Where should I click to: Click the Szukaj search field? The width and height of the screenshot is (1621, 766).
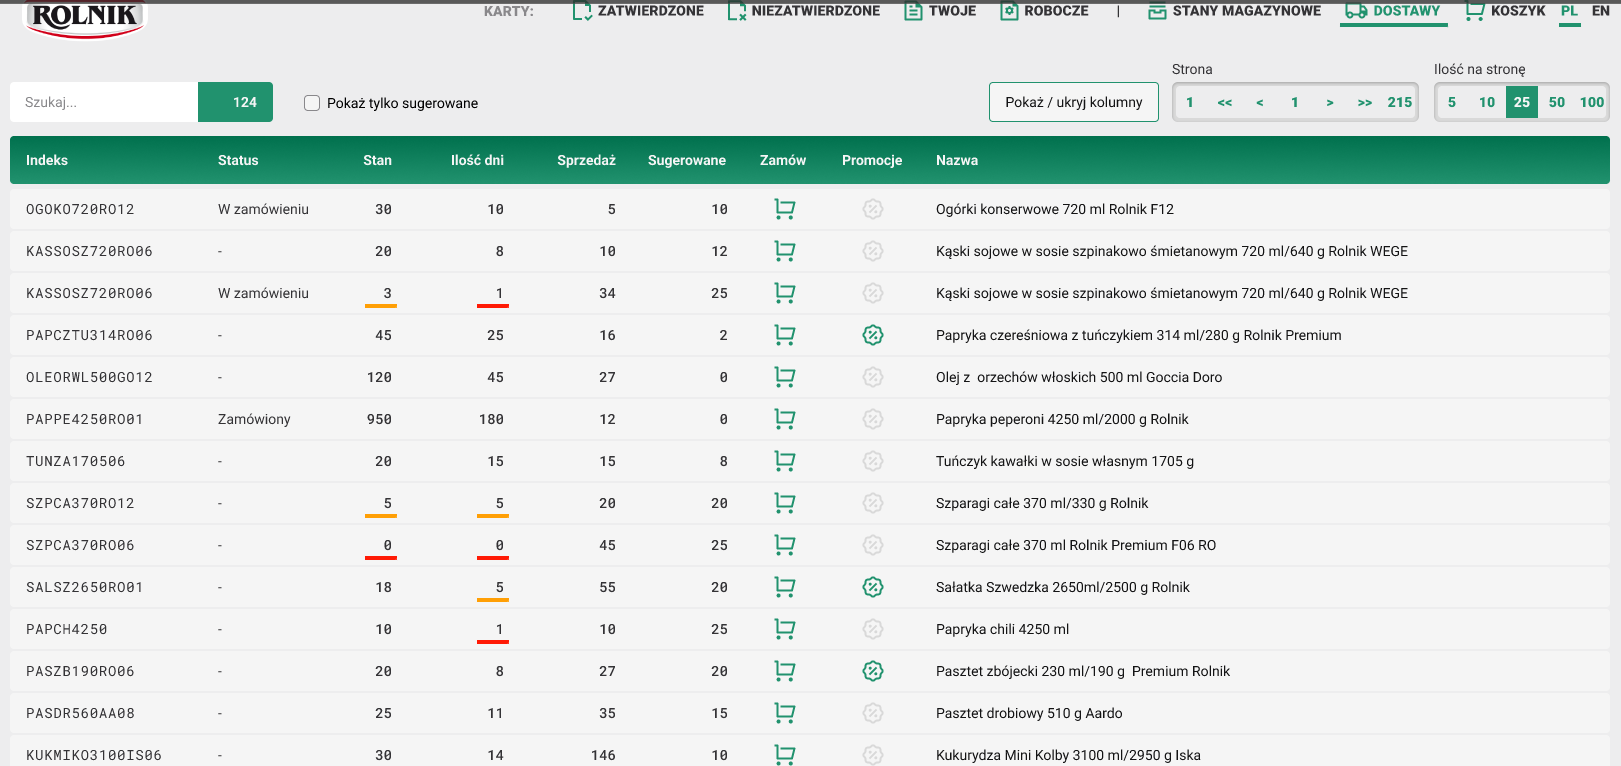pos(104,102)
